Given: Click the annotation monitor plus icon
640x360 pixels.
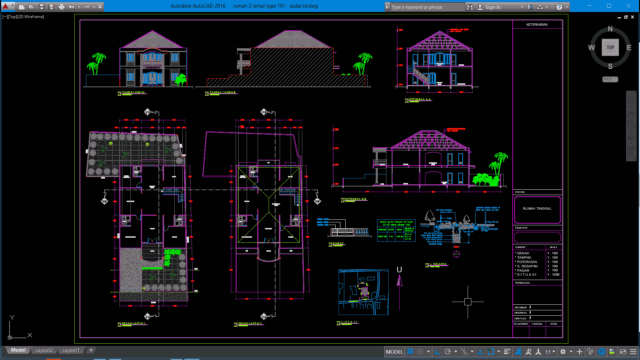Looking at the screenshot, I should click(579, 352).
